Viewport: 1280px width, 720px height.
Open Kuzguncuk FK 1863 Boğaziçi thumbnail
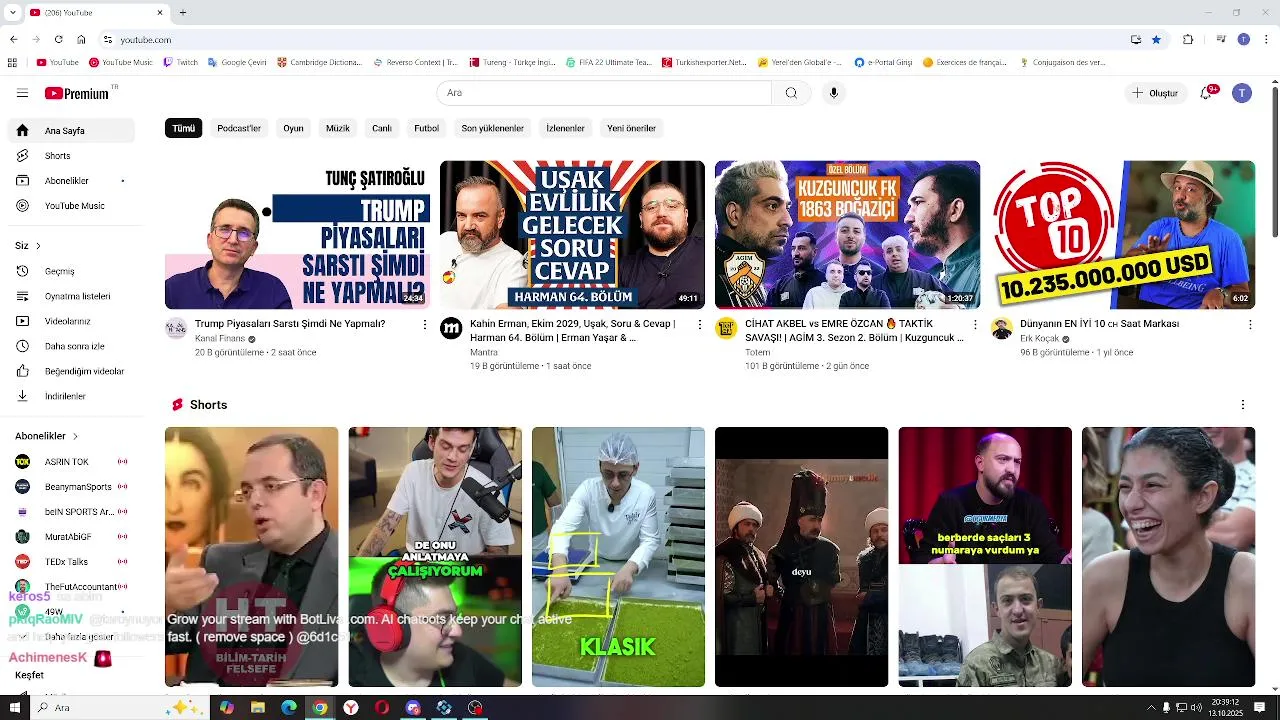[847, 235]
